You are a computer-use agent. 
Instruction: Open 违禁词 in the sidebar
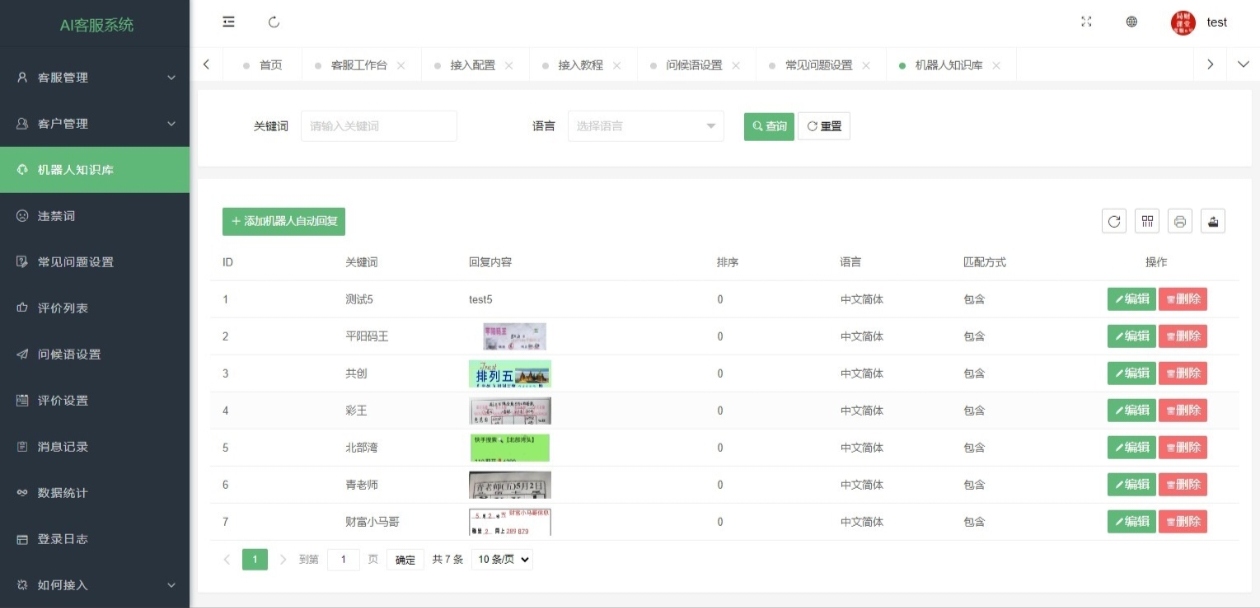pyautogui.click(x=95, y=216)
